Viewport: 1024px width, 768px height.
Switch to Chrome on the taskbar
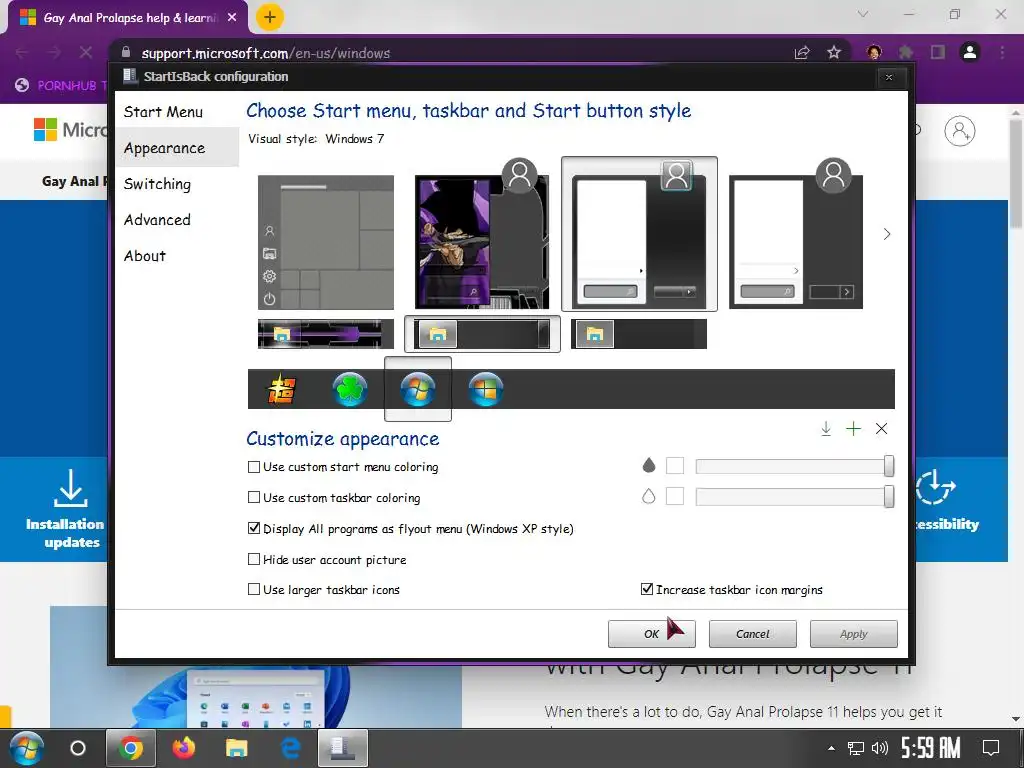(131, 748)
